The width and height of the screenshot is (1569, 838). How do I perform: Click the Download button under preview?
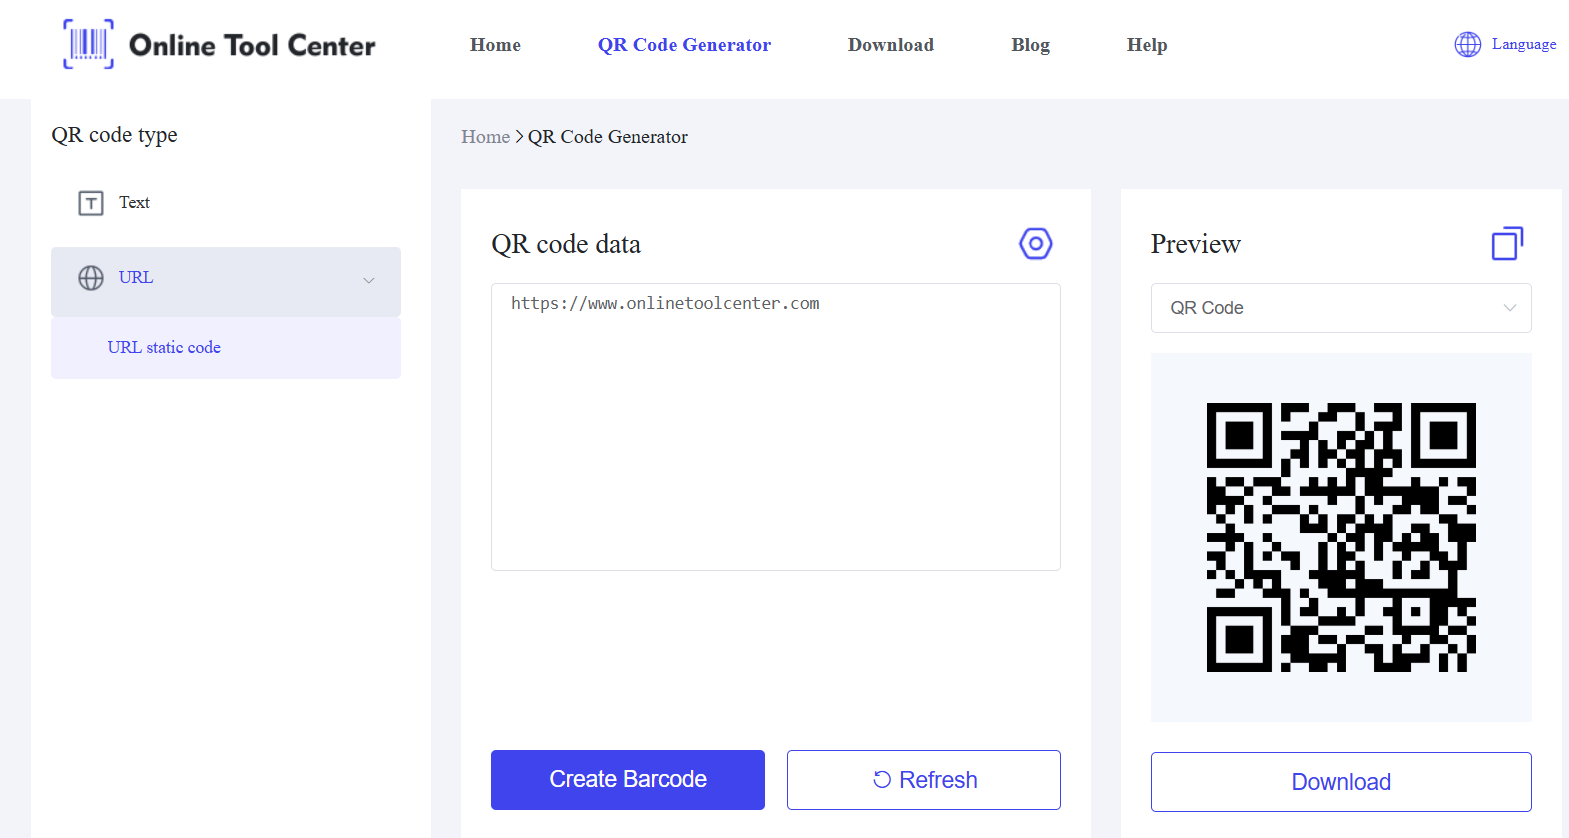point(1341,782)
